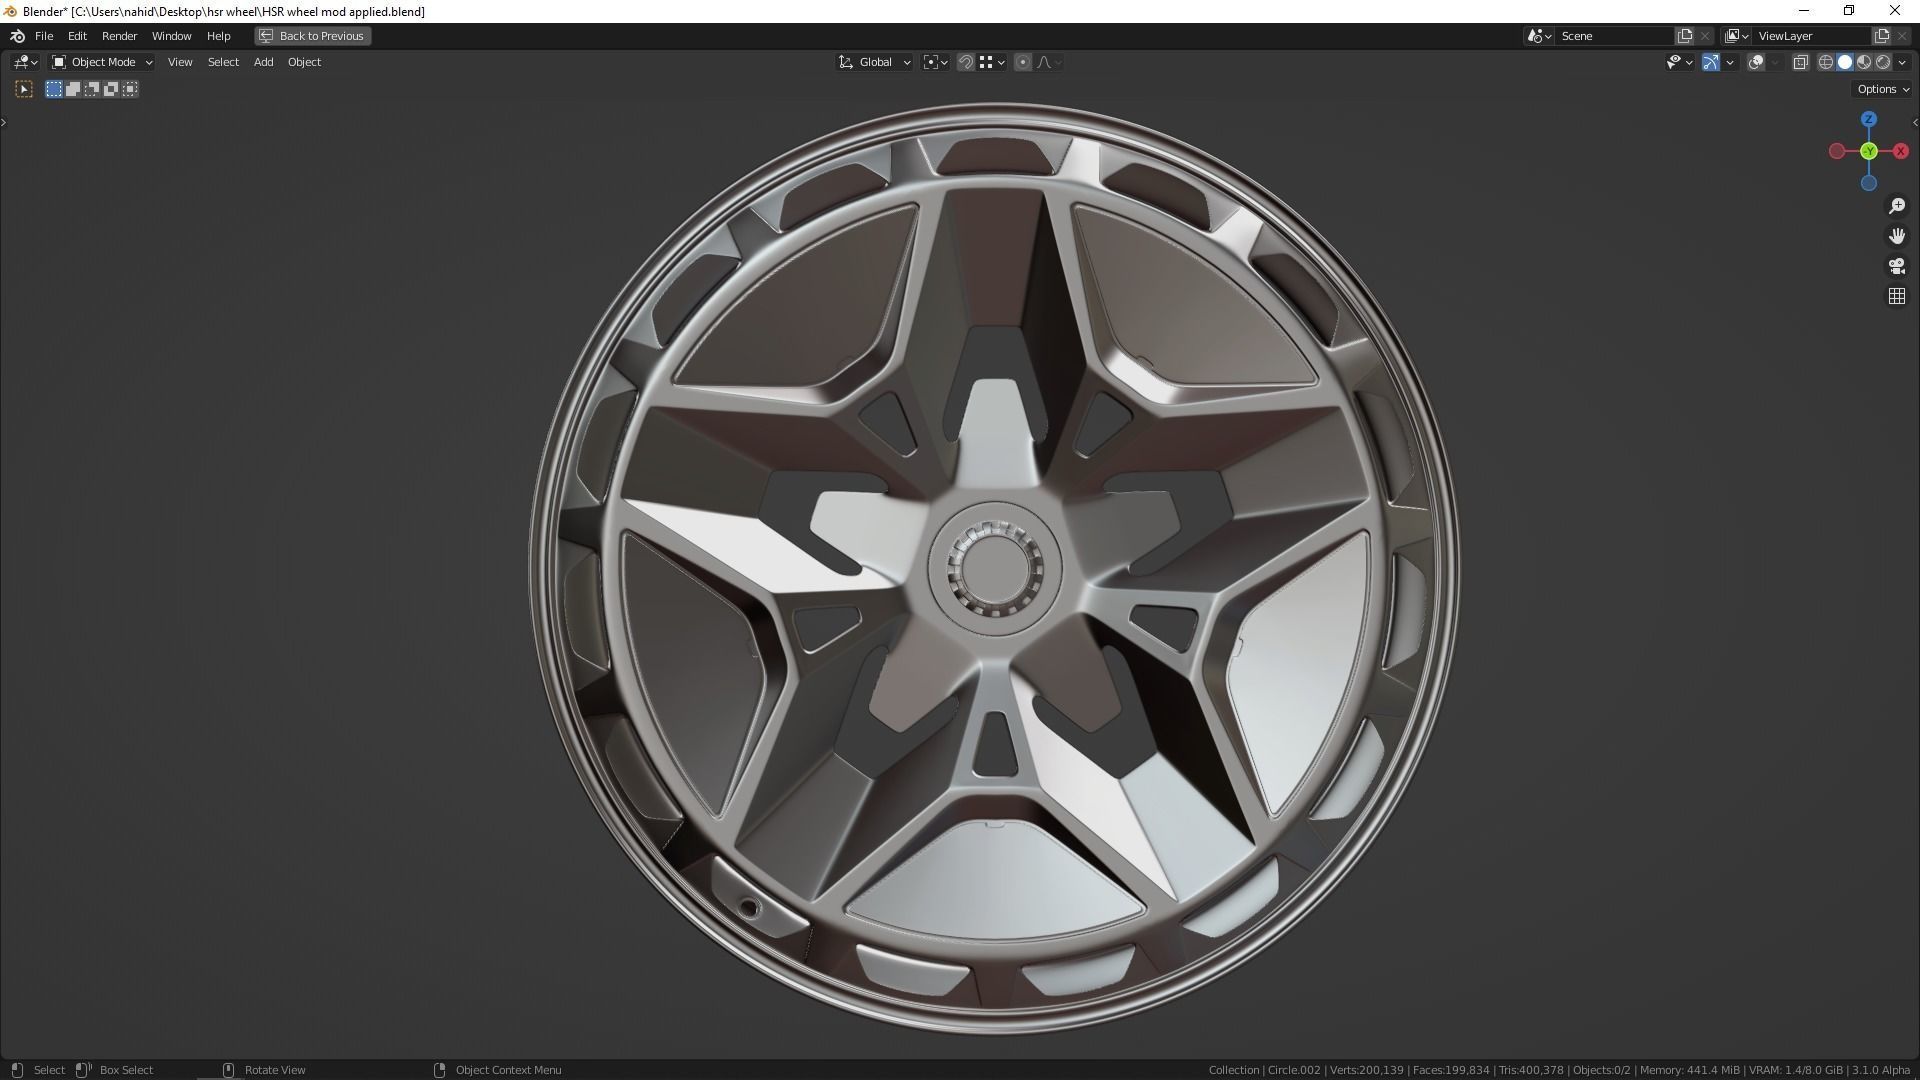Toggle snapping with the magnet icon
The image size is (1920, 1080).
click(x=965, y=62)
